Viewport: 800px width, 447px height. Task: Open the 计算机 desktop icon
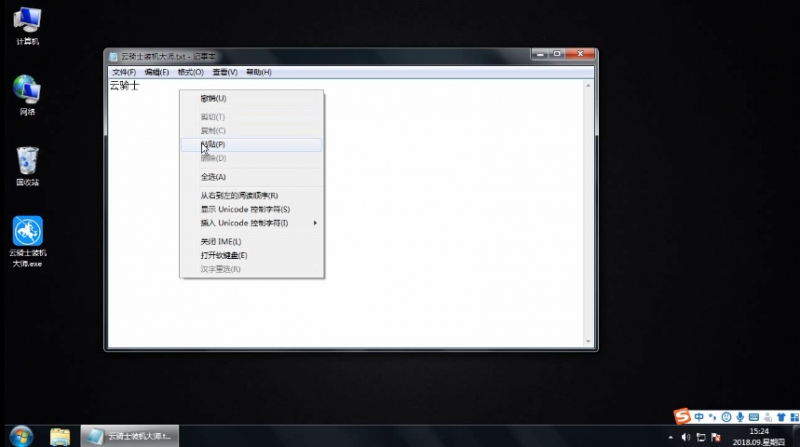pos(27,26)
